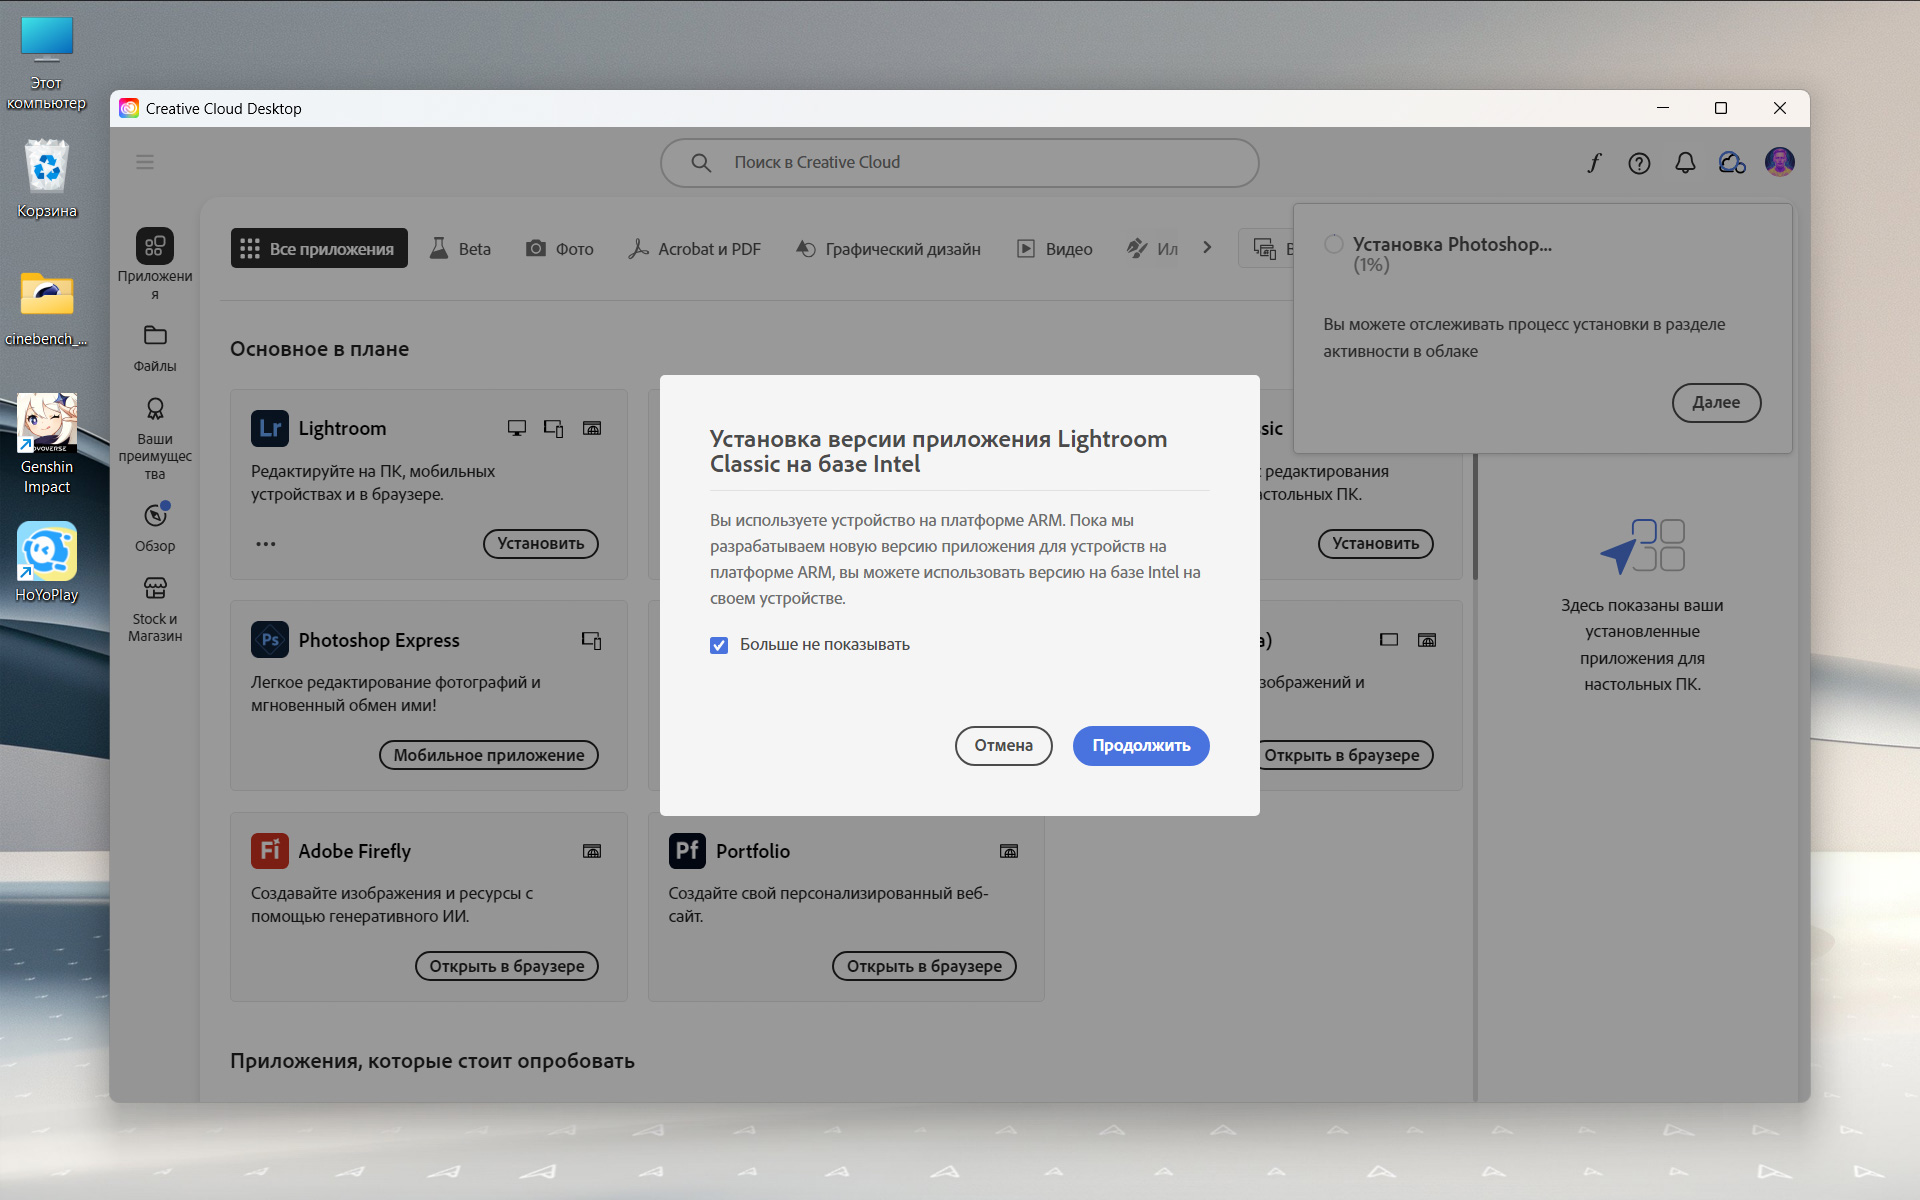Click the desktop platform icon on Lightroom card
The height and width of the screenshot is (1200, 1920).
(x=517, y=428)
